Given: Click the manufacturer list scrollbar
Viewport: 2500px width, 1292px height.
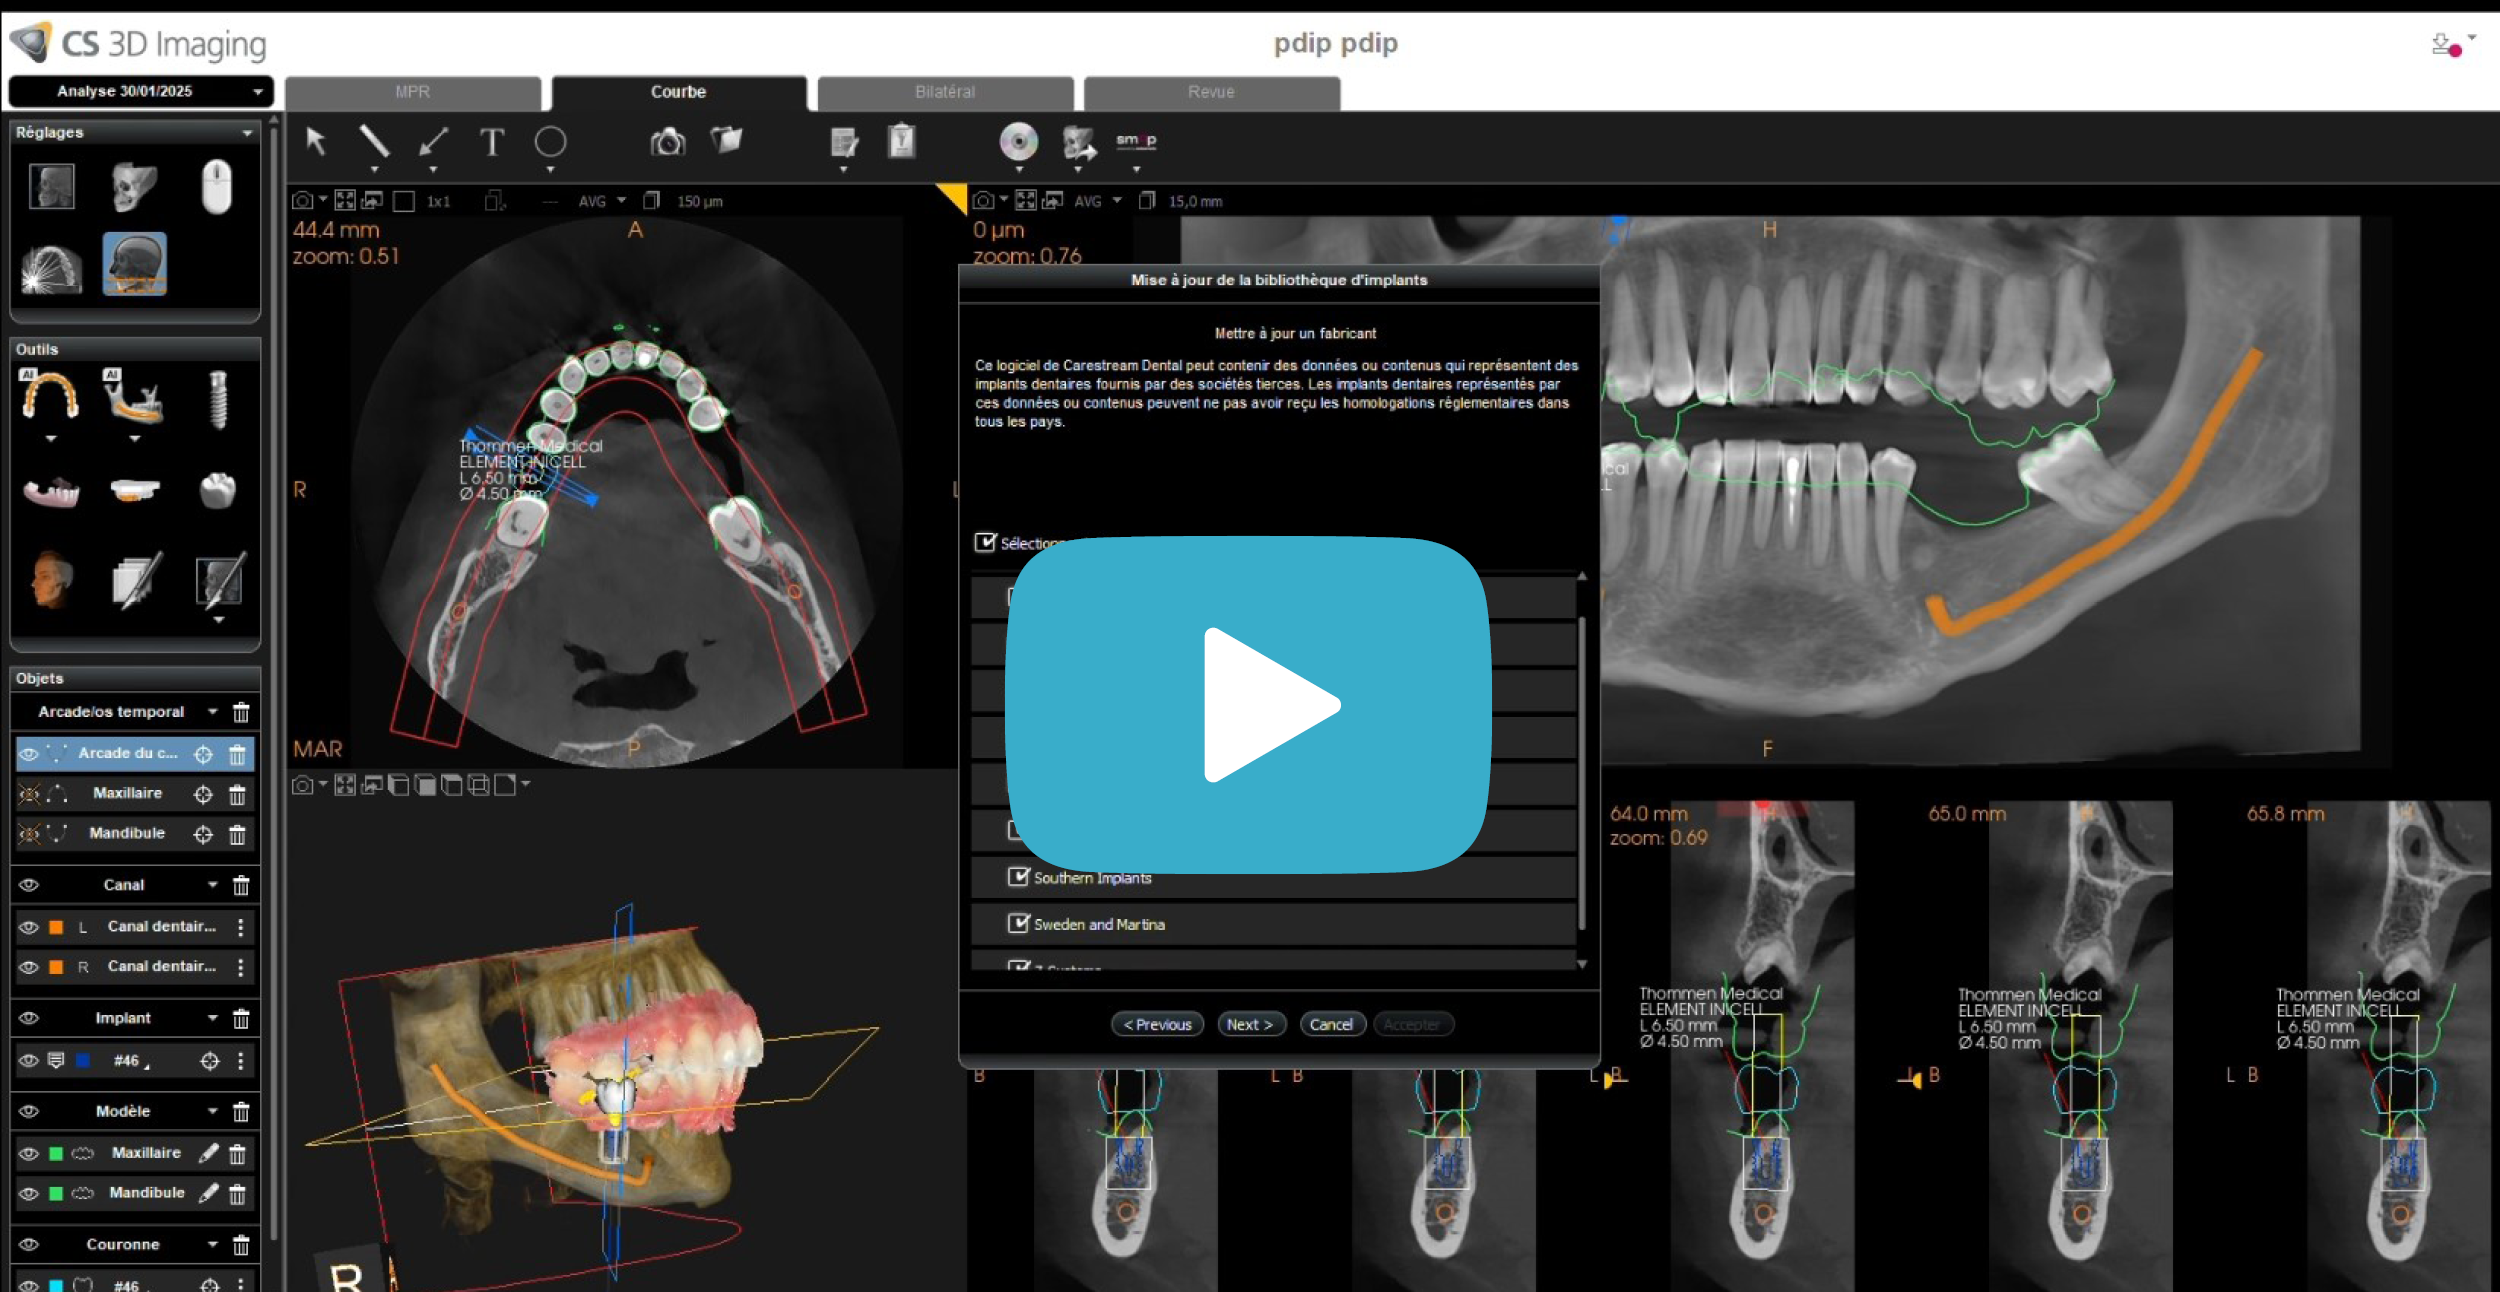Looking at the screenshot, I should (x=1582, y=772).
